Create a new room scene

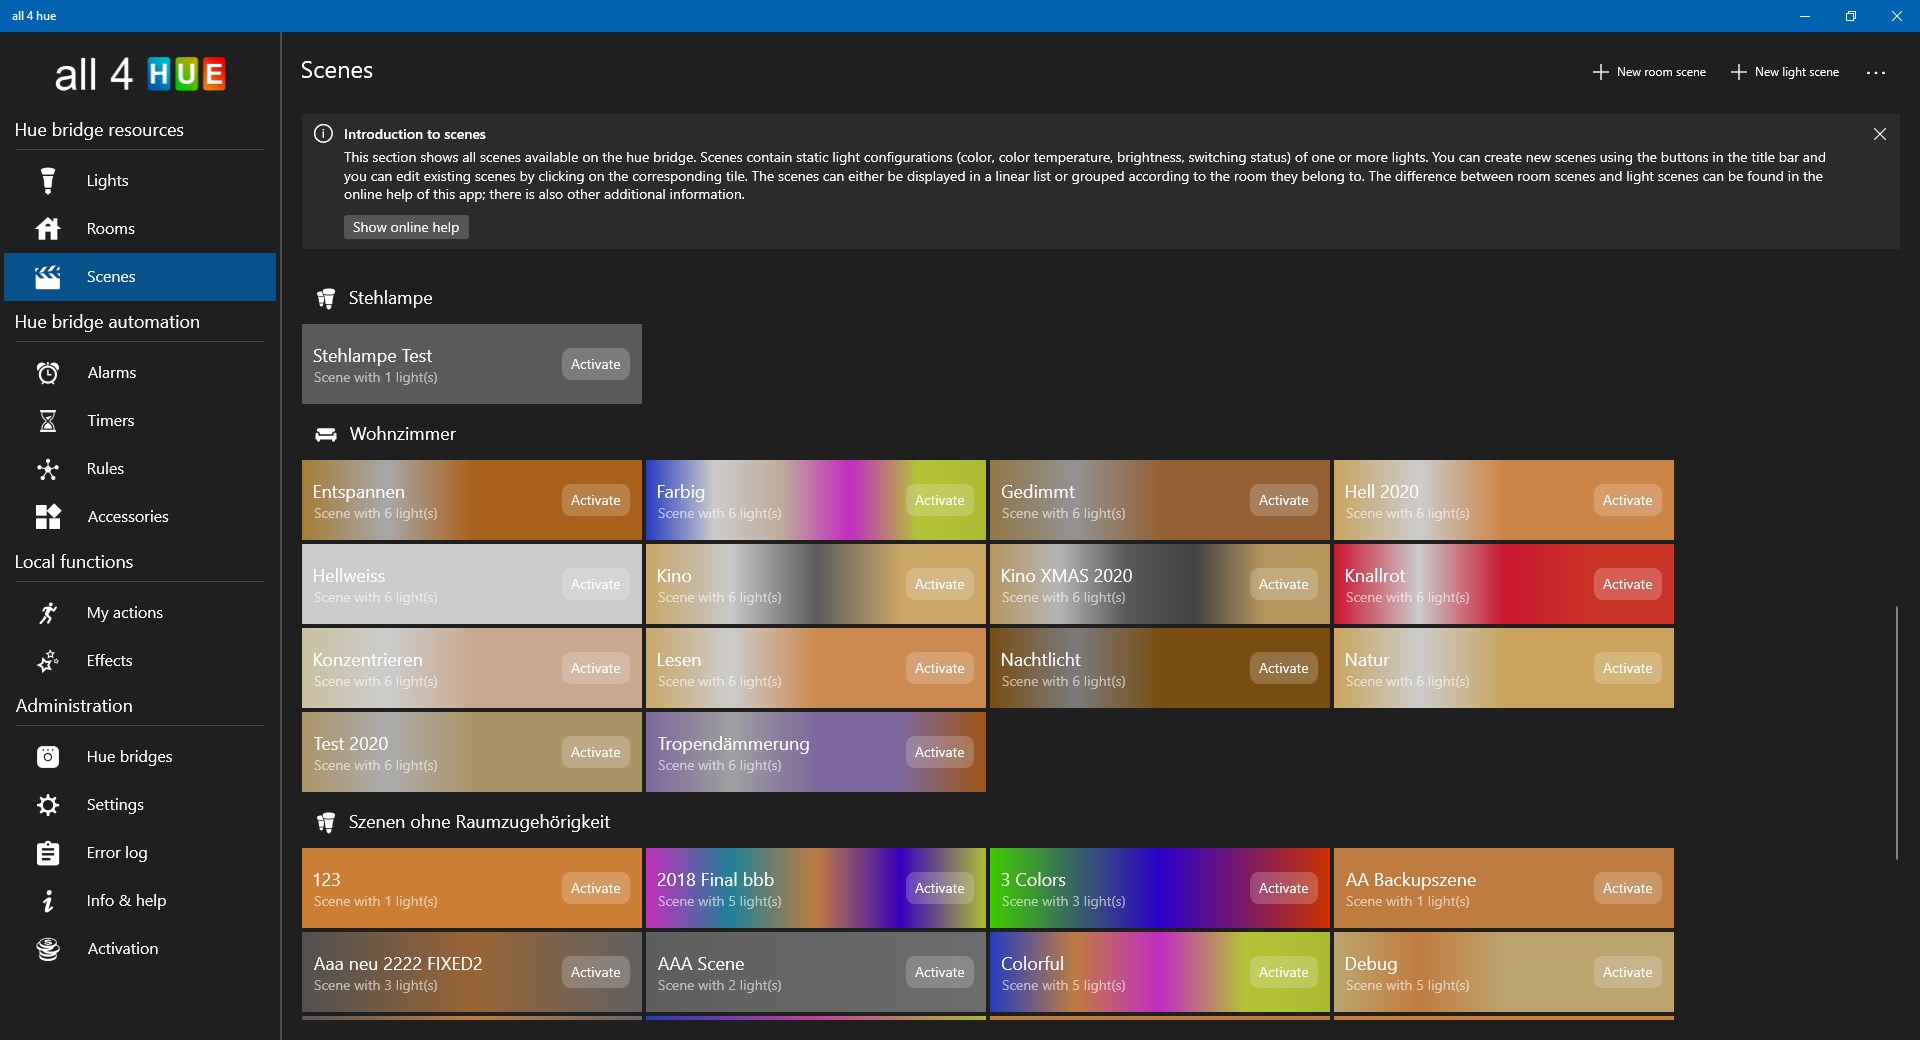click(1647, 72)
